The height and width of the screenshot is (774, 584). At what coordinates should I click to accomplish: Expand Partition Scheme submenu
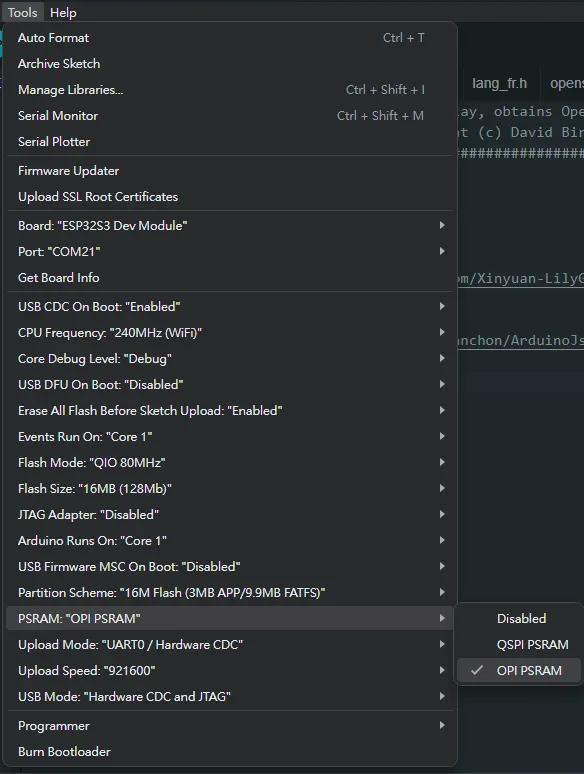(230, 592)
